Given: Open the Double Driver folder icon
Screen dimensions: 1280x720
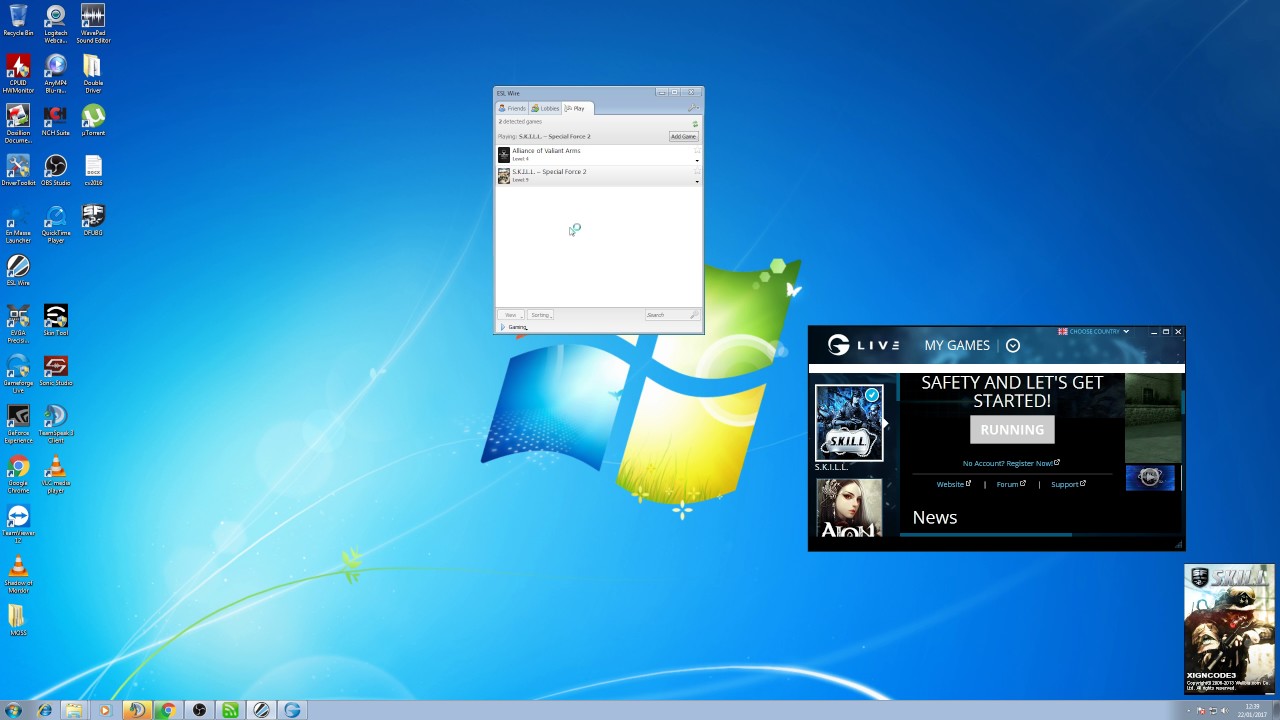Looking at the screenshot, I should pyautogui.click(x=93, y=74).
